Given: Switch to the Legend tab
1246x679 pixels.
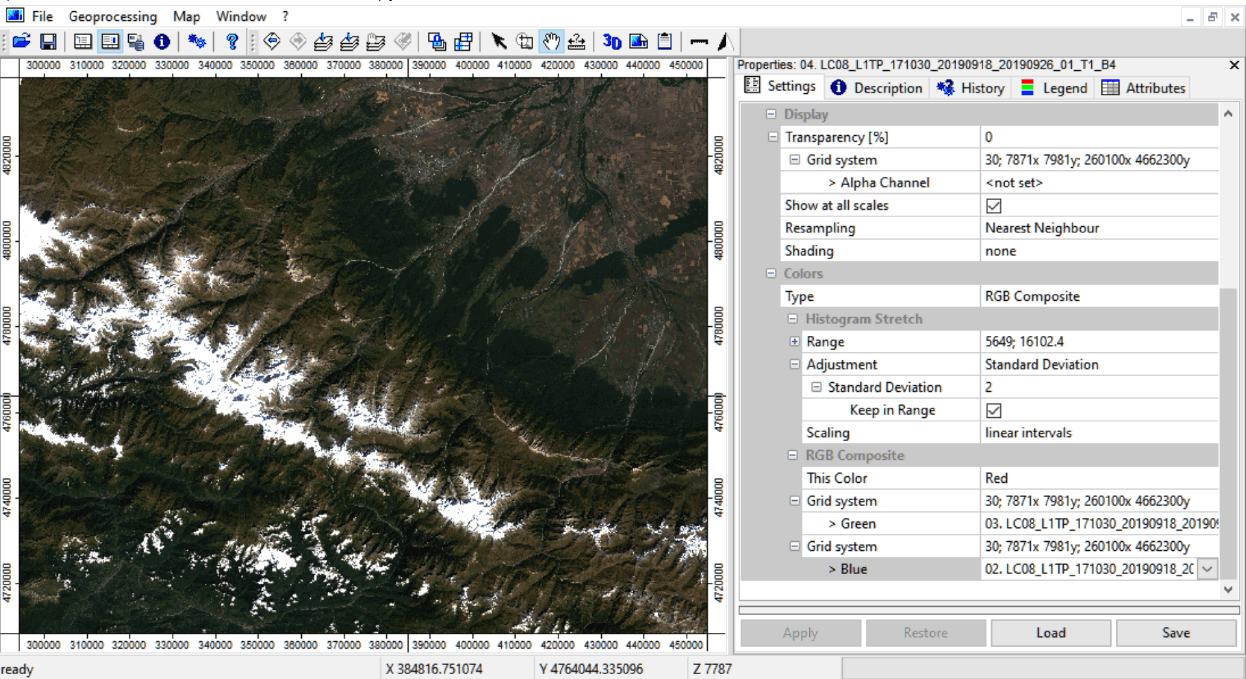Looking at the screenshot, I should tap(1053, 88).
